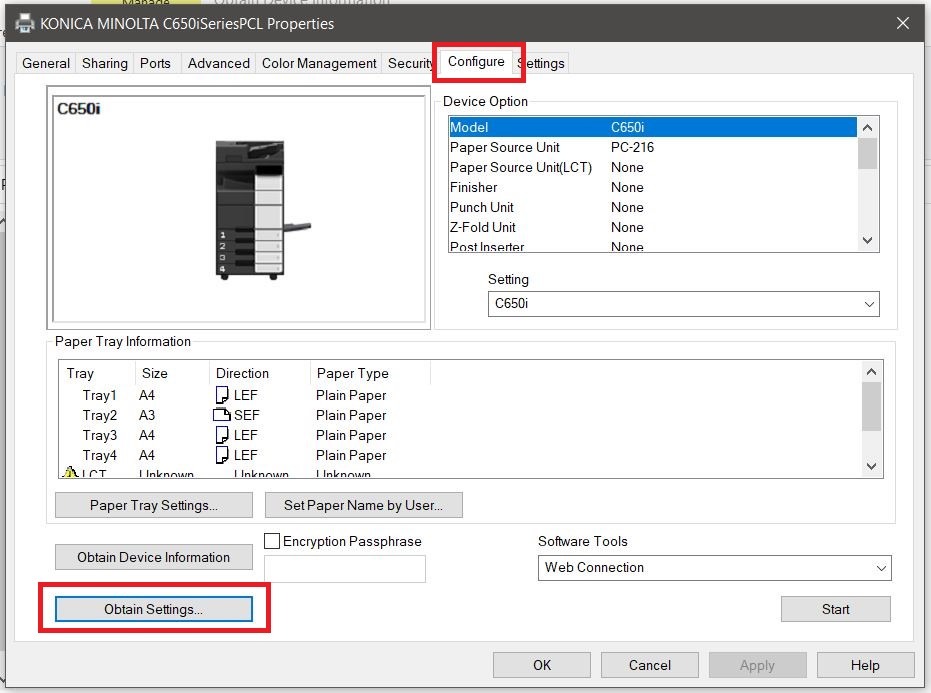Click the LCT warning icon
The height and width of the screenshot is (693, 931).
70,474
